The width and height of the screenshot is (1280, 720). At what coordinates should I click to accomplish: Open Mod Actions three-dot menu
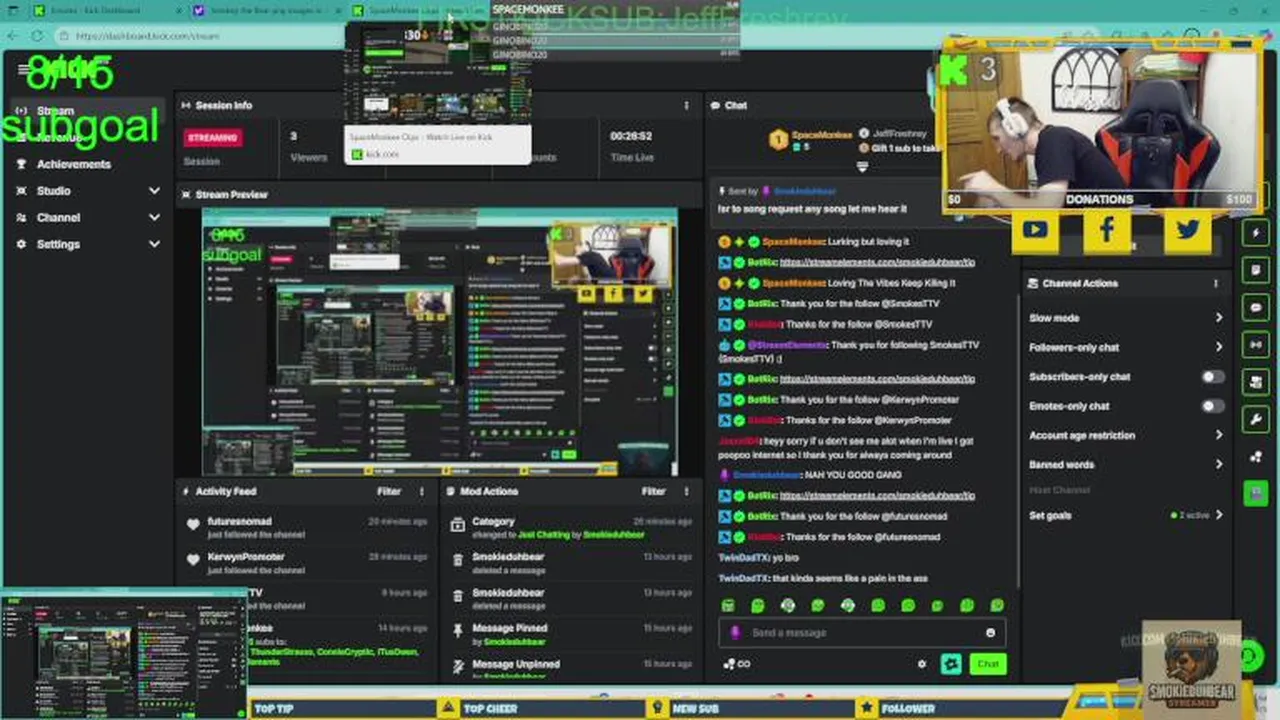coord(686,491)
